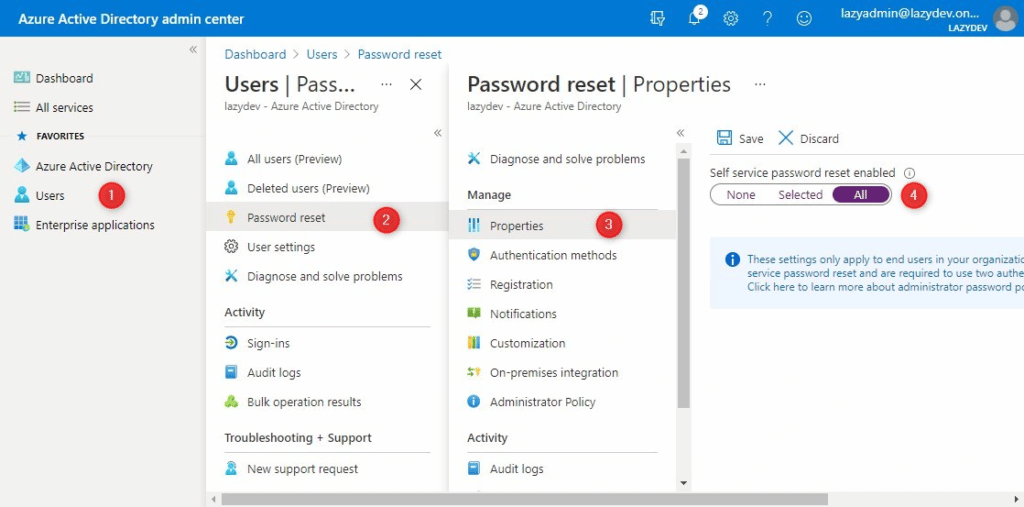Image resolution: width=1024 pixels, height=507 pixels.
Task: Click the Administrator Policy info icon
Action: [x=474, y=401]
